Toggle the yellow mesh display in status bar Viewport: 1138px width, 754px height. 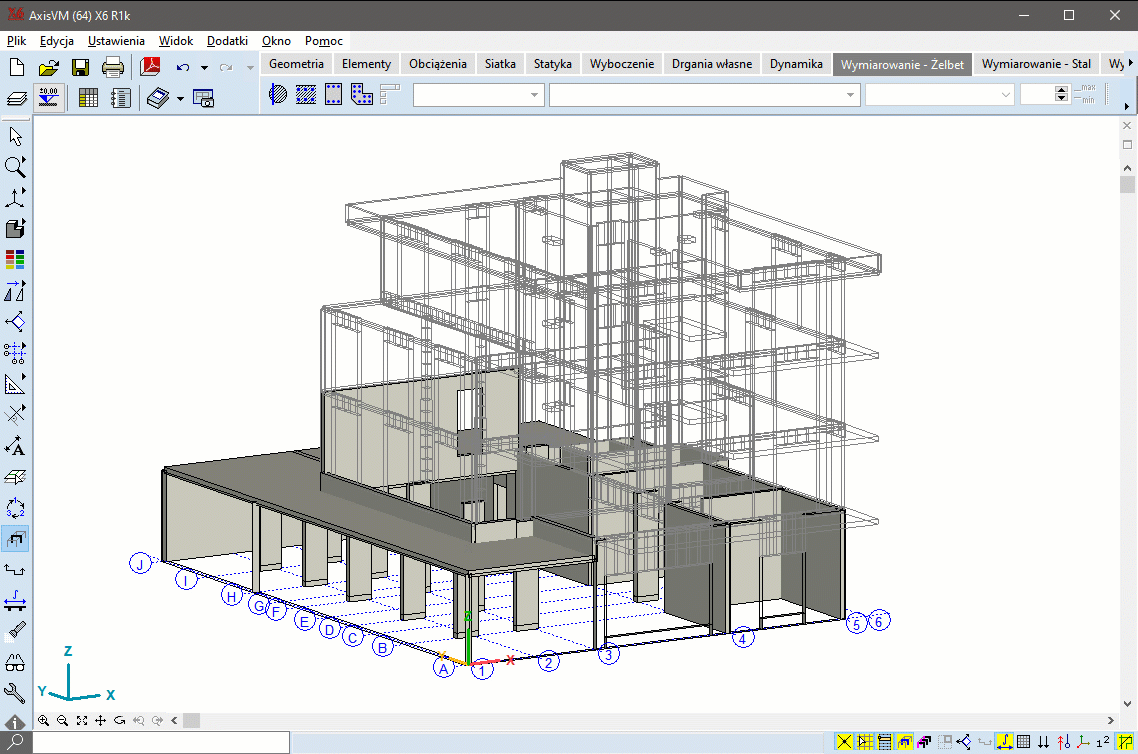(865, 742)
